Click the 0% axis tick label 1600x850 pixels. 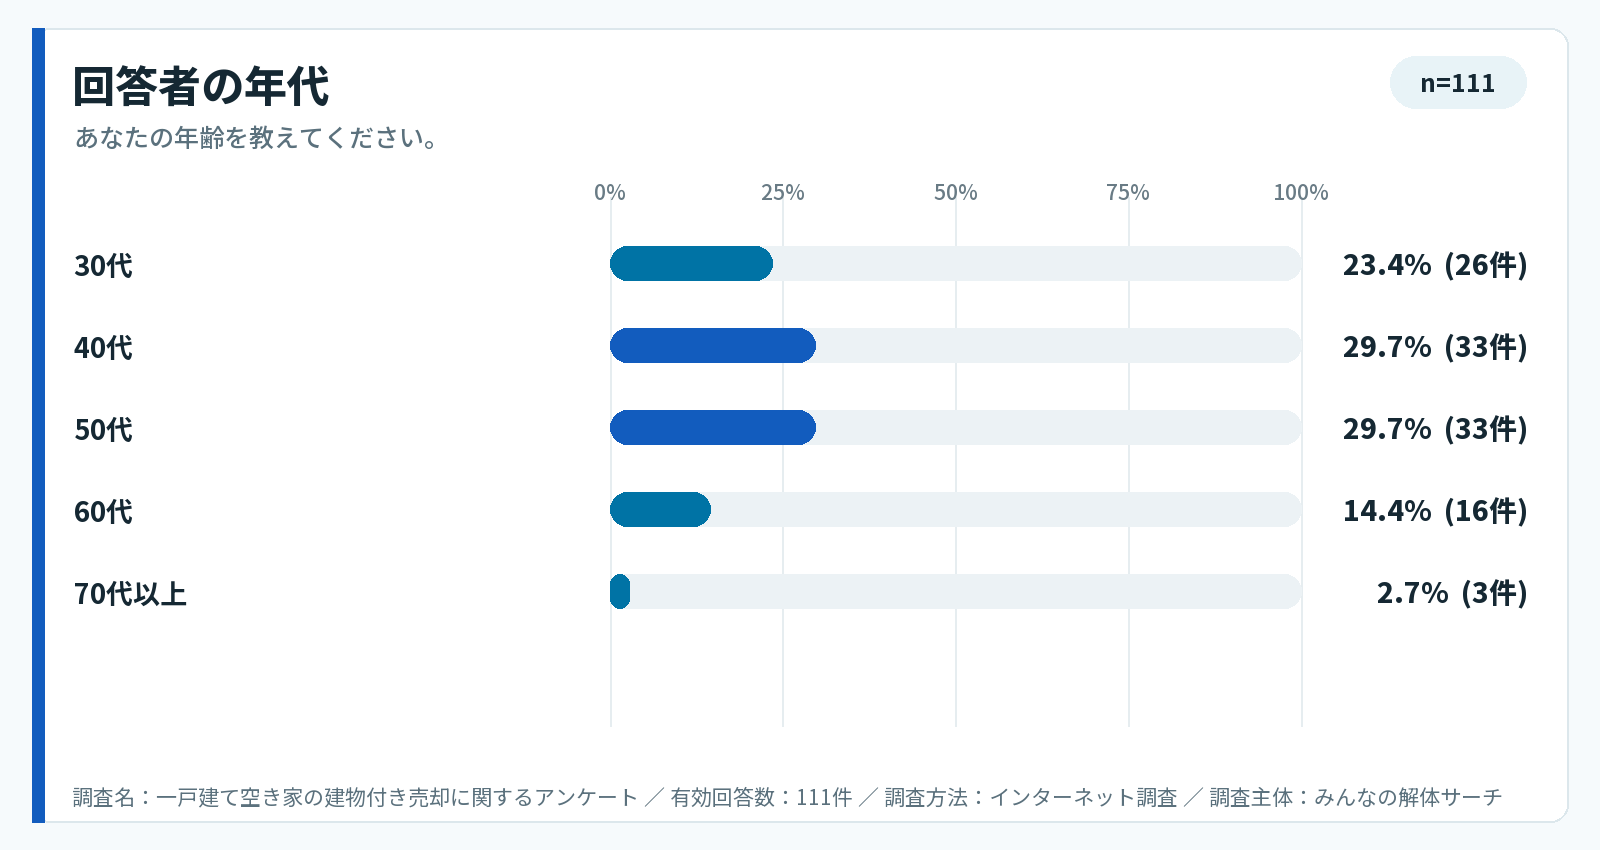click(x=610, y=192)
